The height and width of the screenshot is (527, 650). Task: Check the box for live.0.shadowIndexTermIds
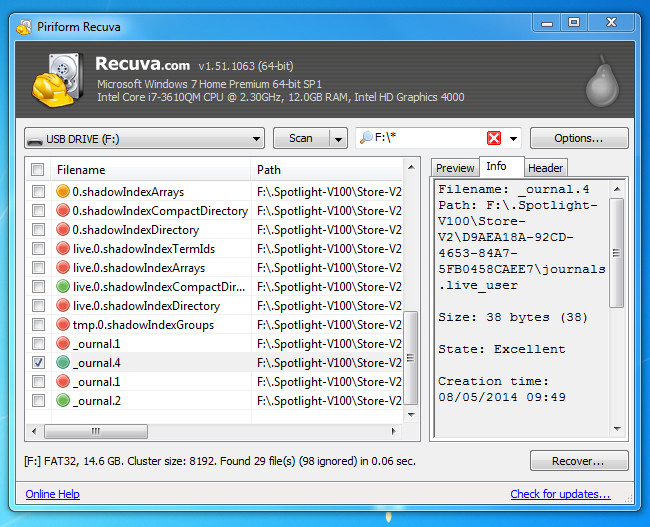38,249
